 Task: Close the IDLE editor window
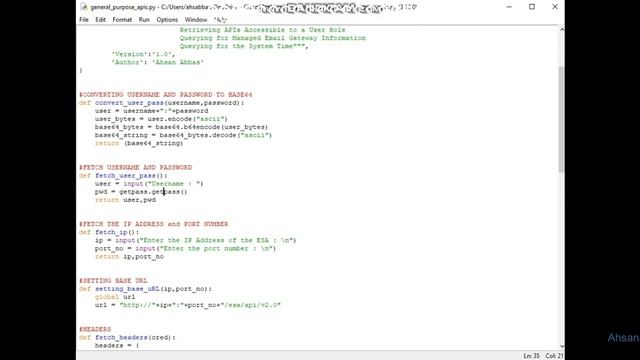pyautogui.click(x=555, y=7)
